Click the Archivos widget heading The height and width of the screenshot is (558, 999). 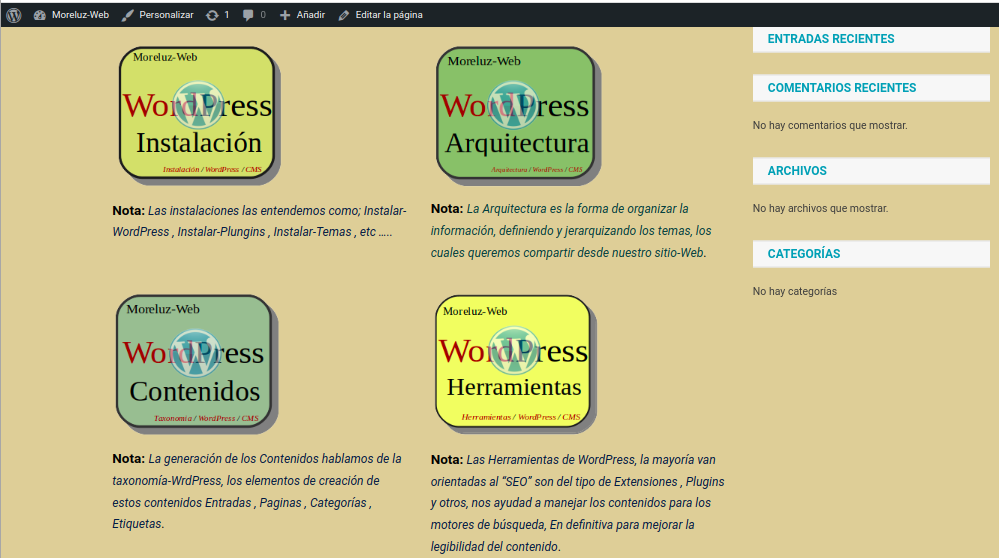point(797,171)
